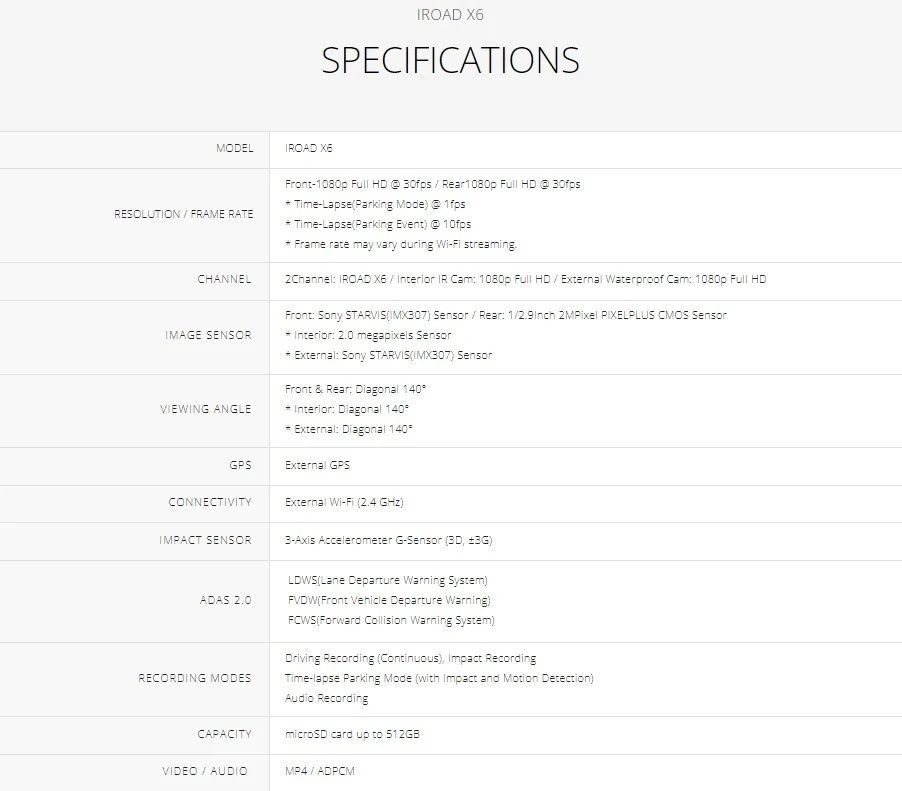The height and width of the screenshot is (791, 902).
Task: Click the MODEL row label
Action: 234,148
